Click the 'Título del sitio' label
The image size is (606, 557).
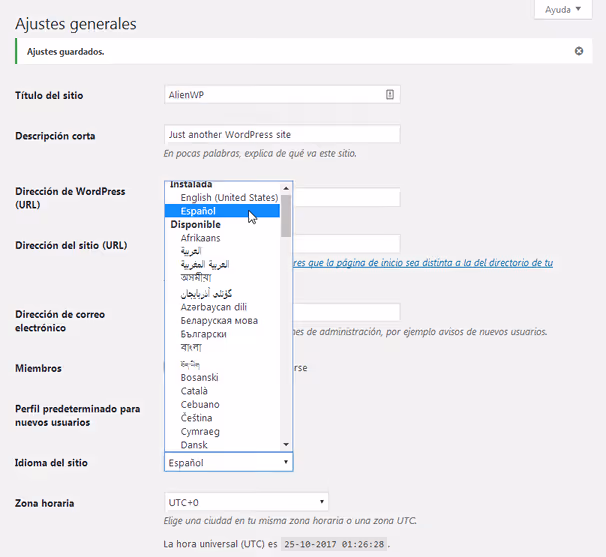pos(49,95)
